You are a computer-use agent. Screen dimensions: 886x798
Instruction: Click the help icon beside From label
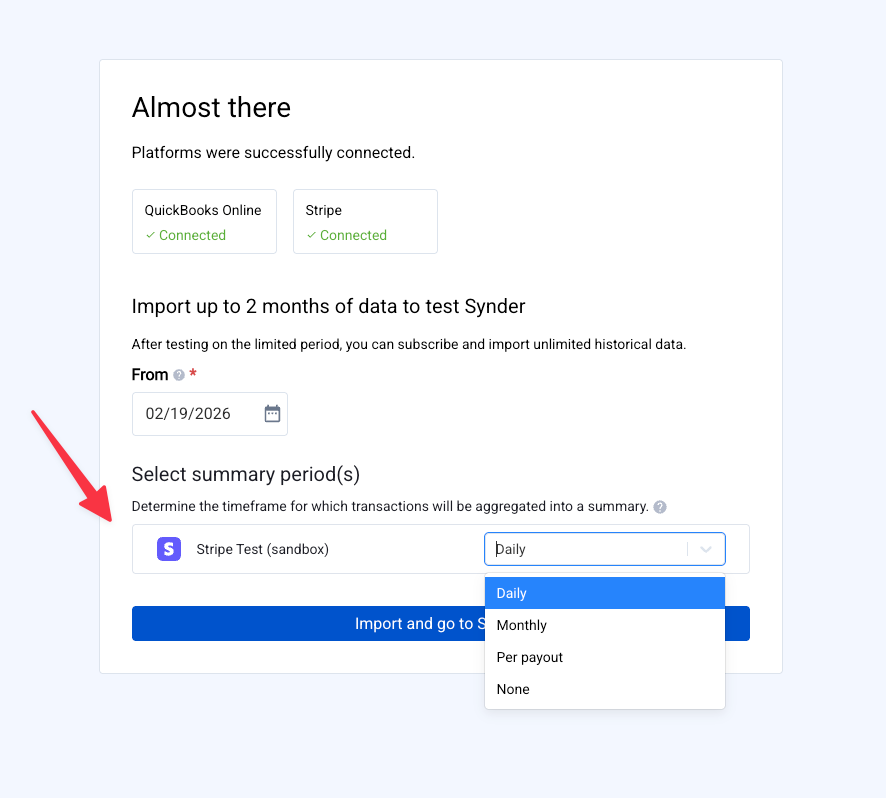click(x=179, y=375)
